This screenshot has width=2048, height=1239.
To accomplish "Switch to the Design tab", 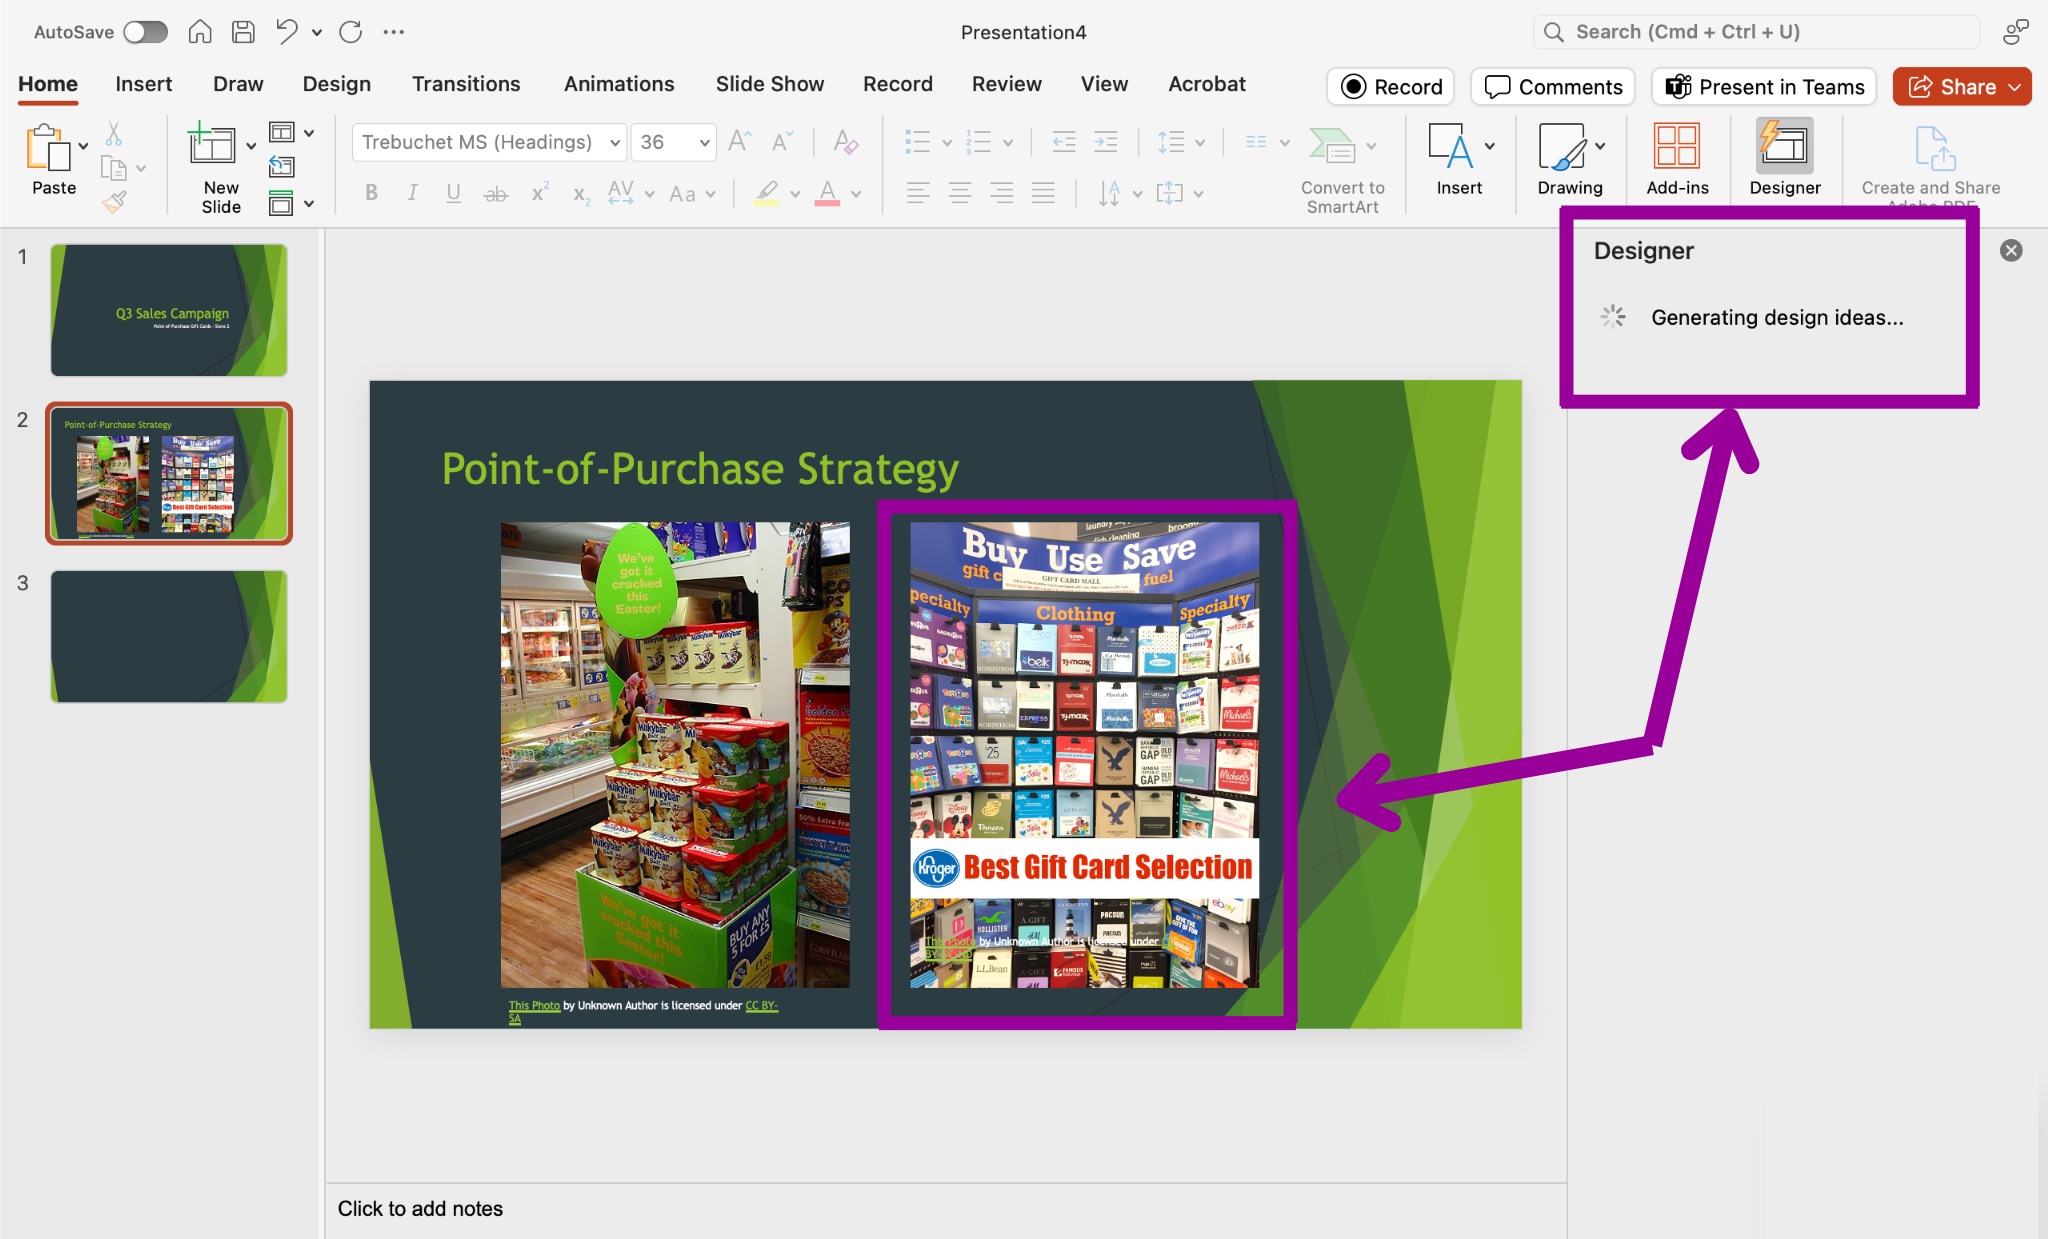I will pos(337,84).
